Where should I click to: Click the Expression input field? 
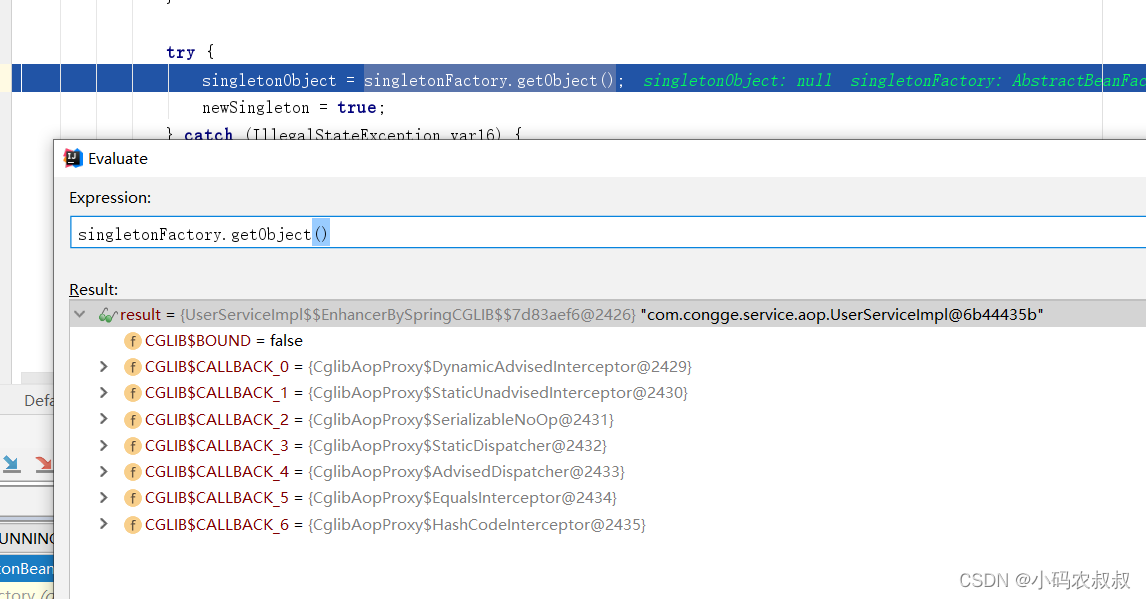coord(608,232)
